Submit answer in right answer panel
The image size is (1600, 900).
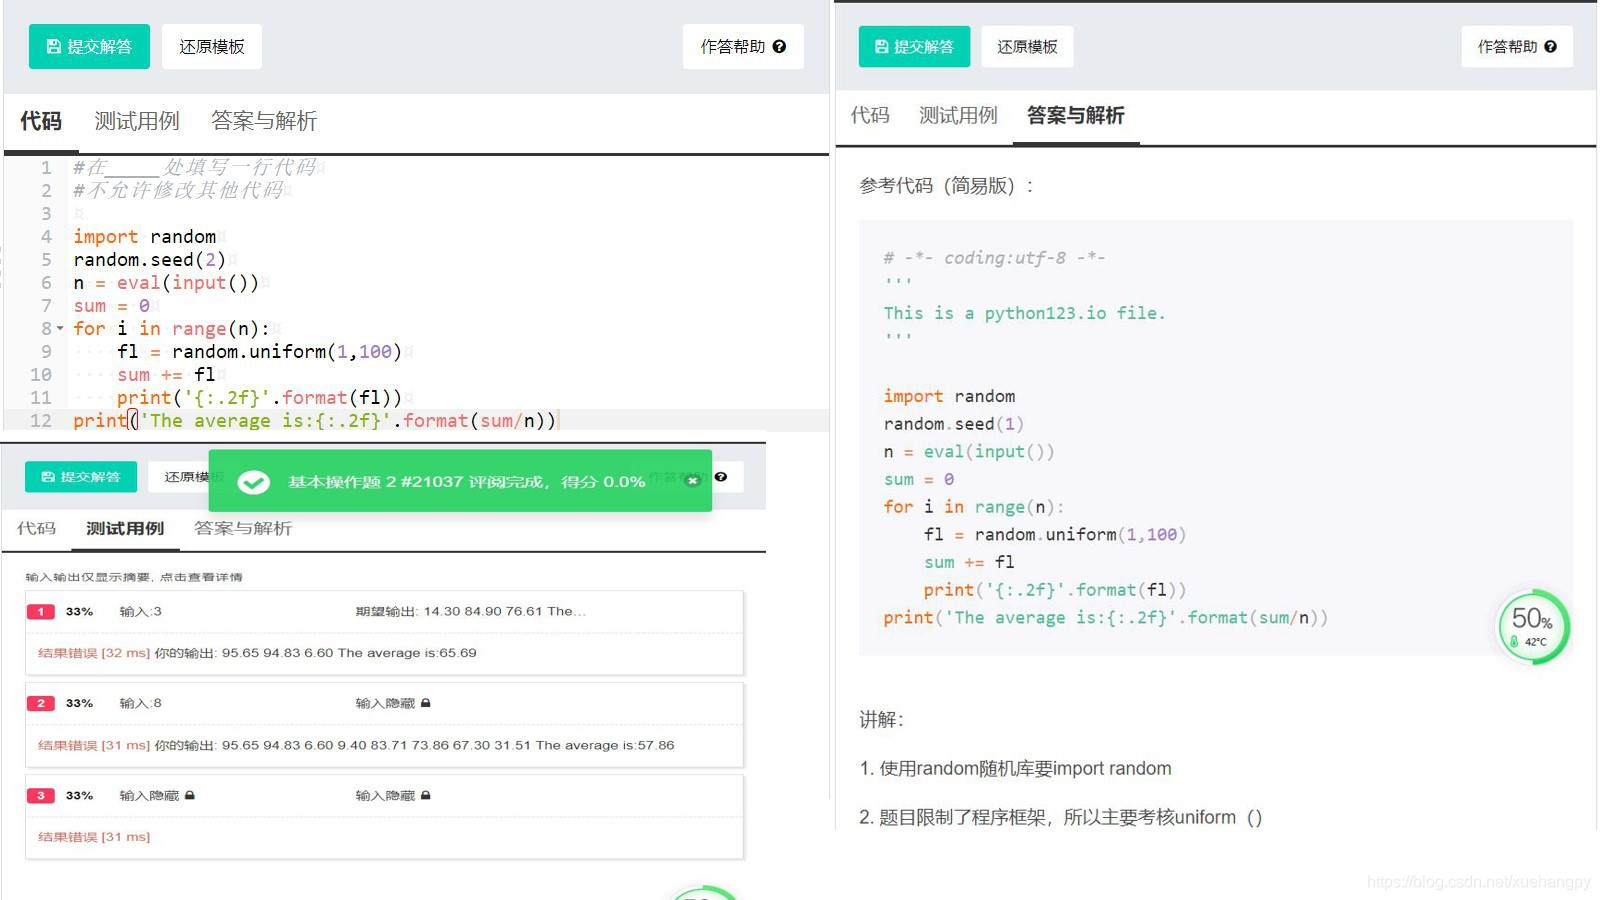tap(914, 47)
